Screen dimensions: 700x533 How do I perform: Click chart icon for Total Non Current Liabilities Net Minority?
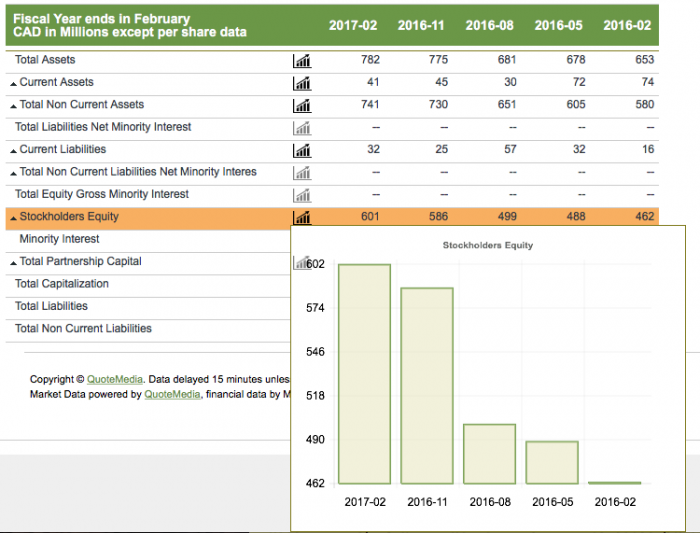(301, 173)
